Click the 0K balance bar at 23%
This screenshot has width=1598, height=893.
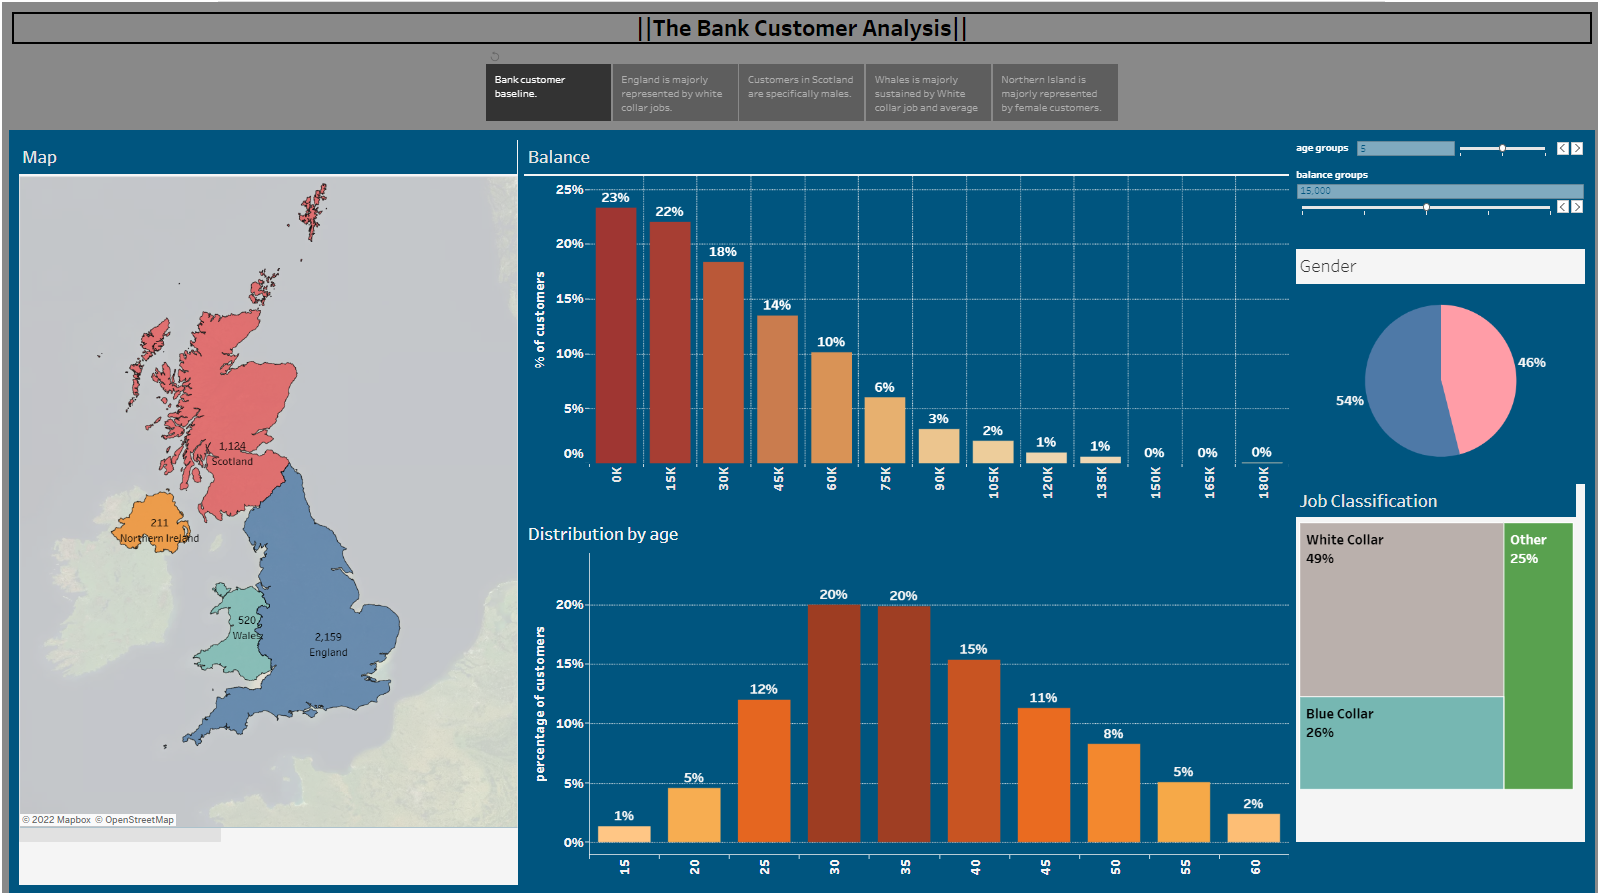coord(616,335)
